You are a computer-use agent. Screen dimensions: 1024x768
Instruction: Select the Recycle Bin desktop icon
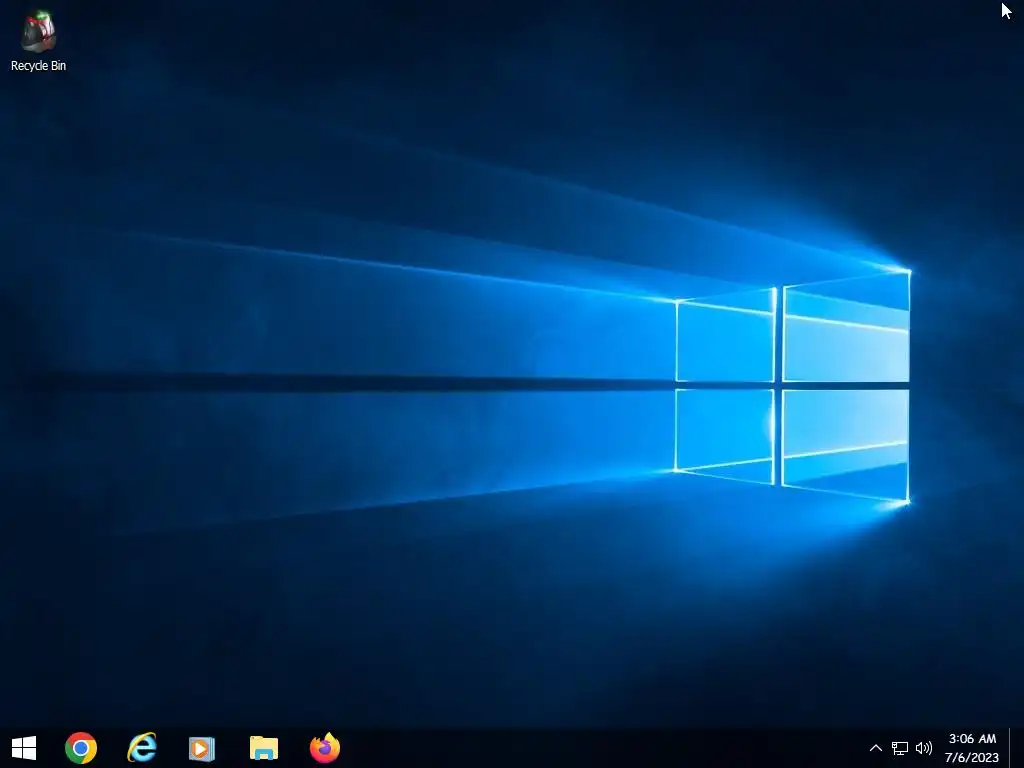[x=39, y=41]
